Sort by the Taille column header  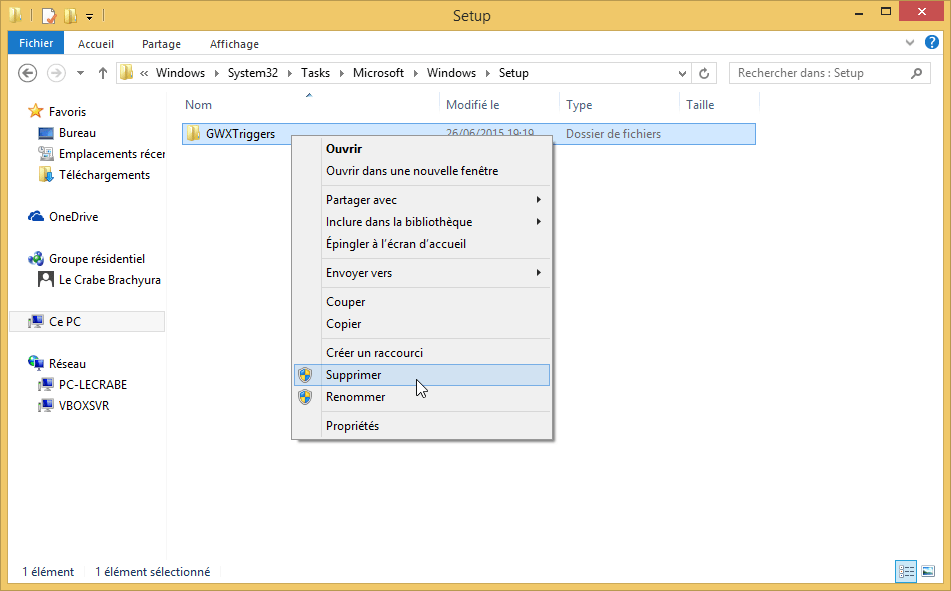[700, 104]
